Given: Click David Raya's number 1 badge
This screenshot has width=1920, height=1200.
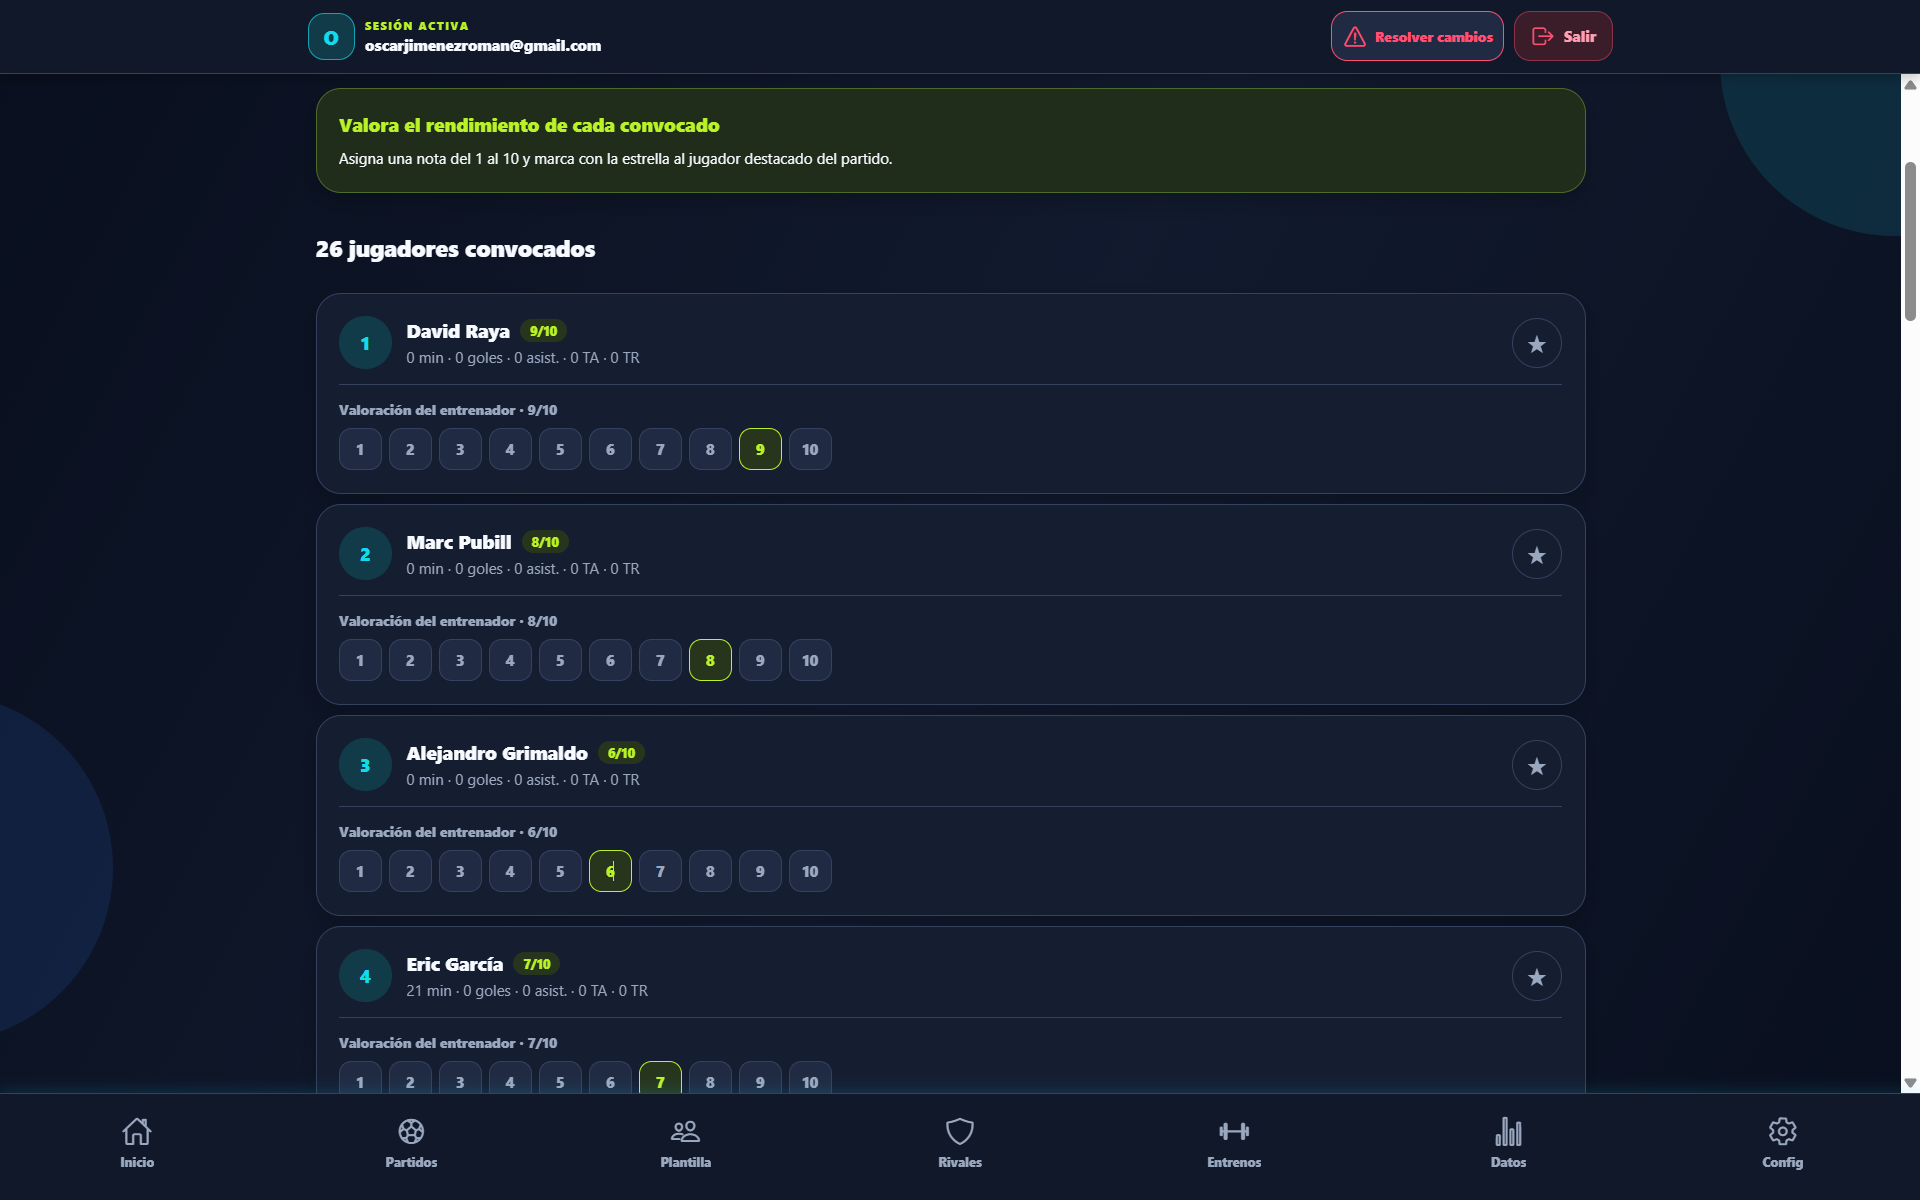Looking at the screenshot, I should tap(365, 344).
